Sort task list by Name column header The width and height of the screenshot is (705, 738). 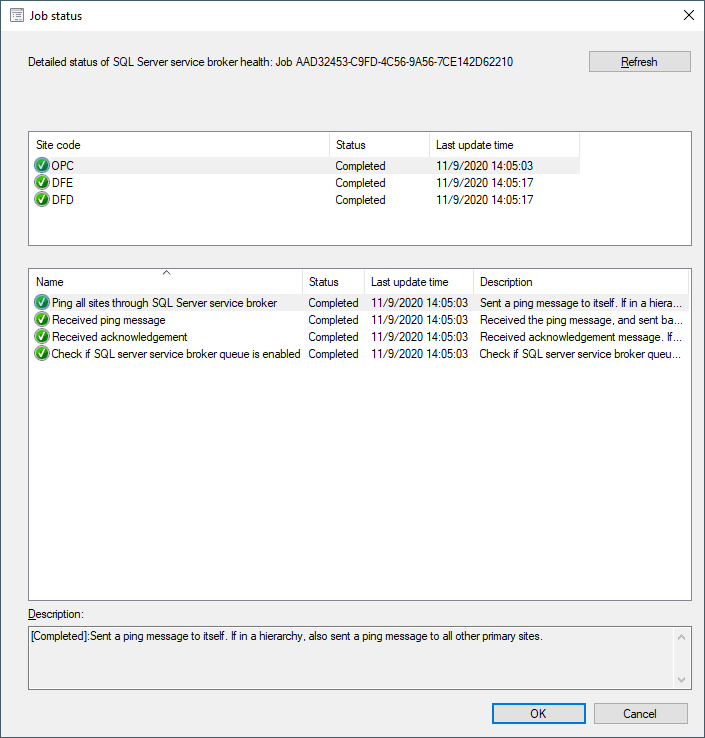click(166, 282)
